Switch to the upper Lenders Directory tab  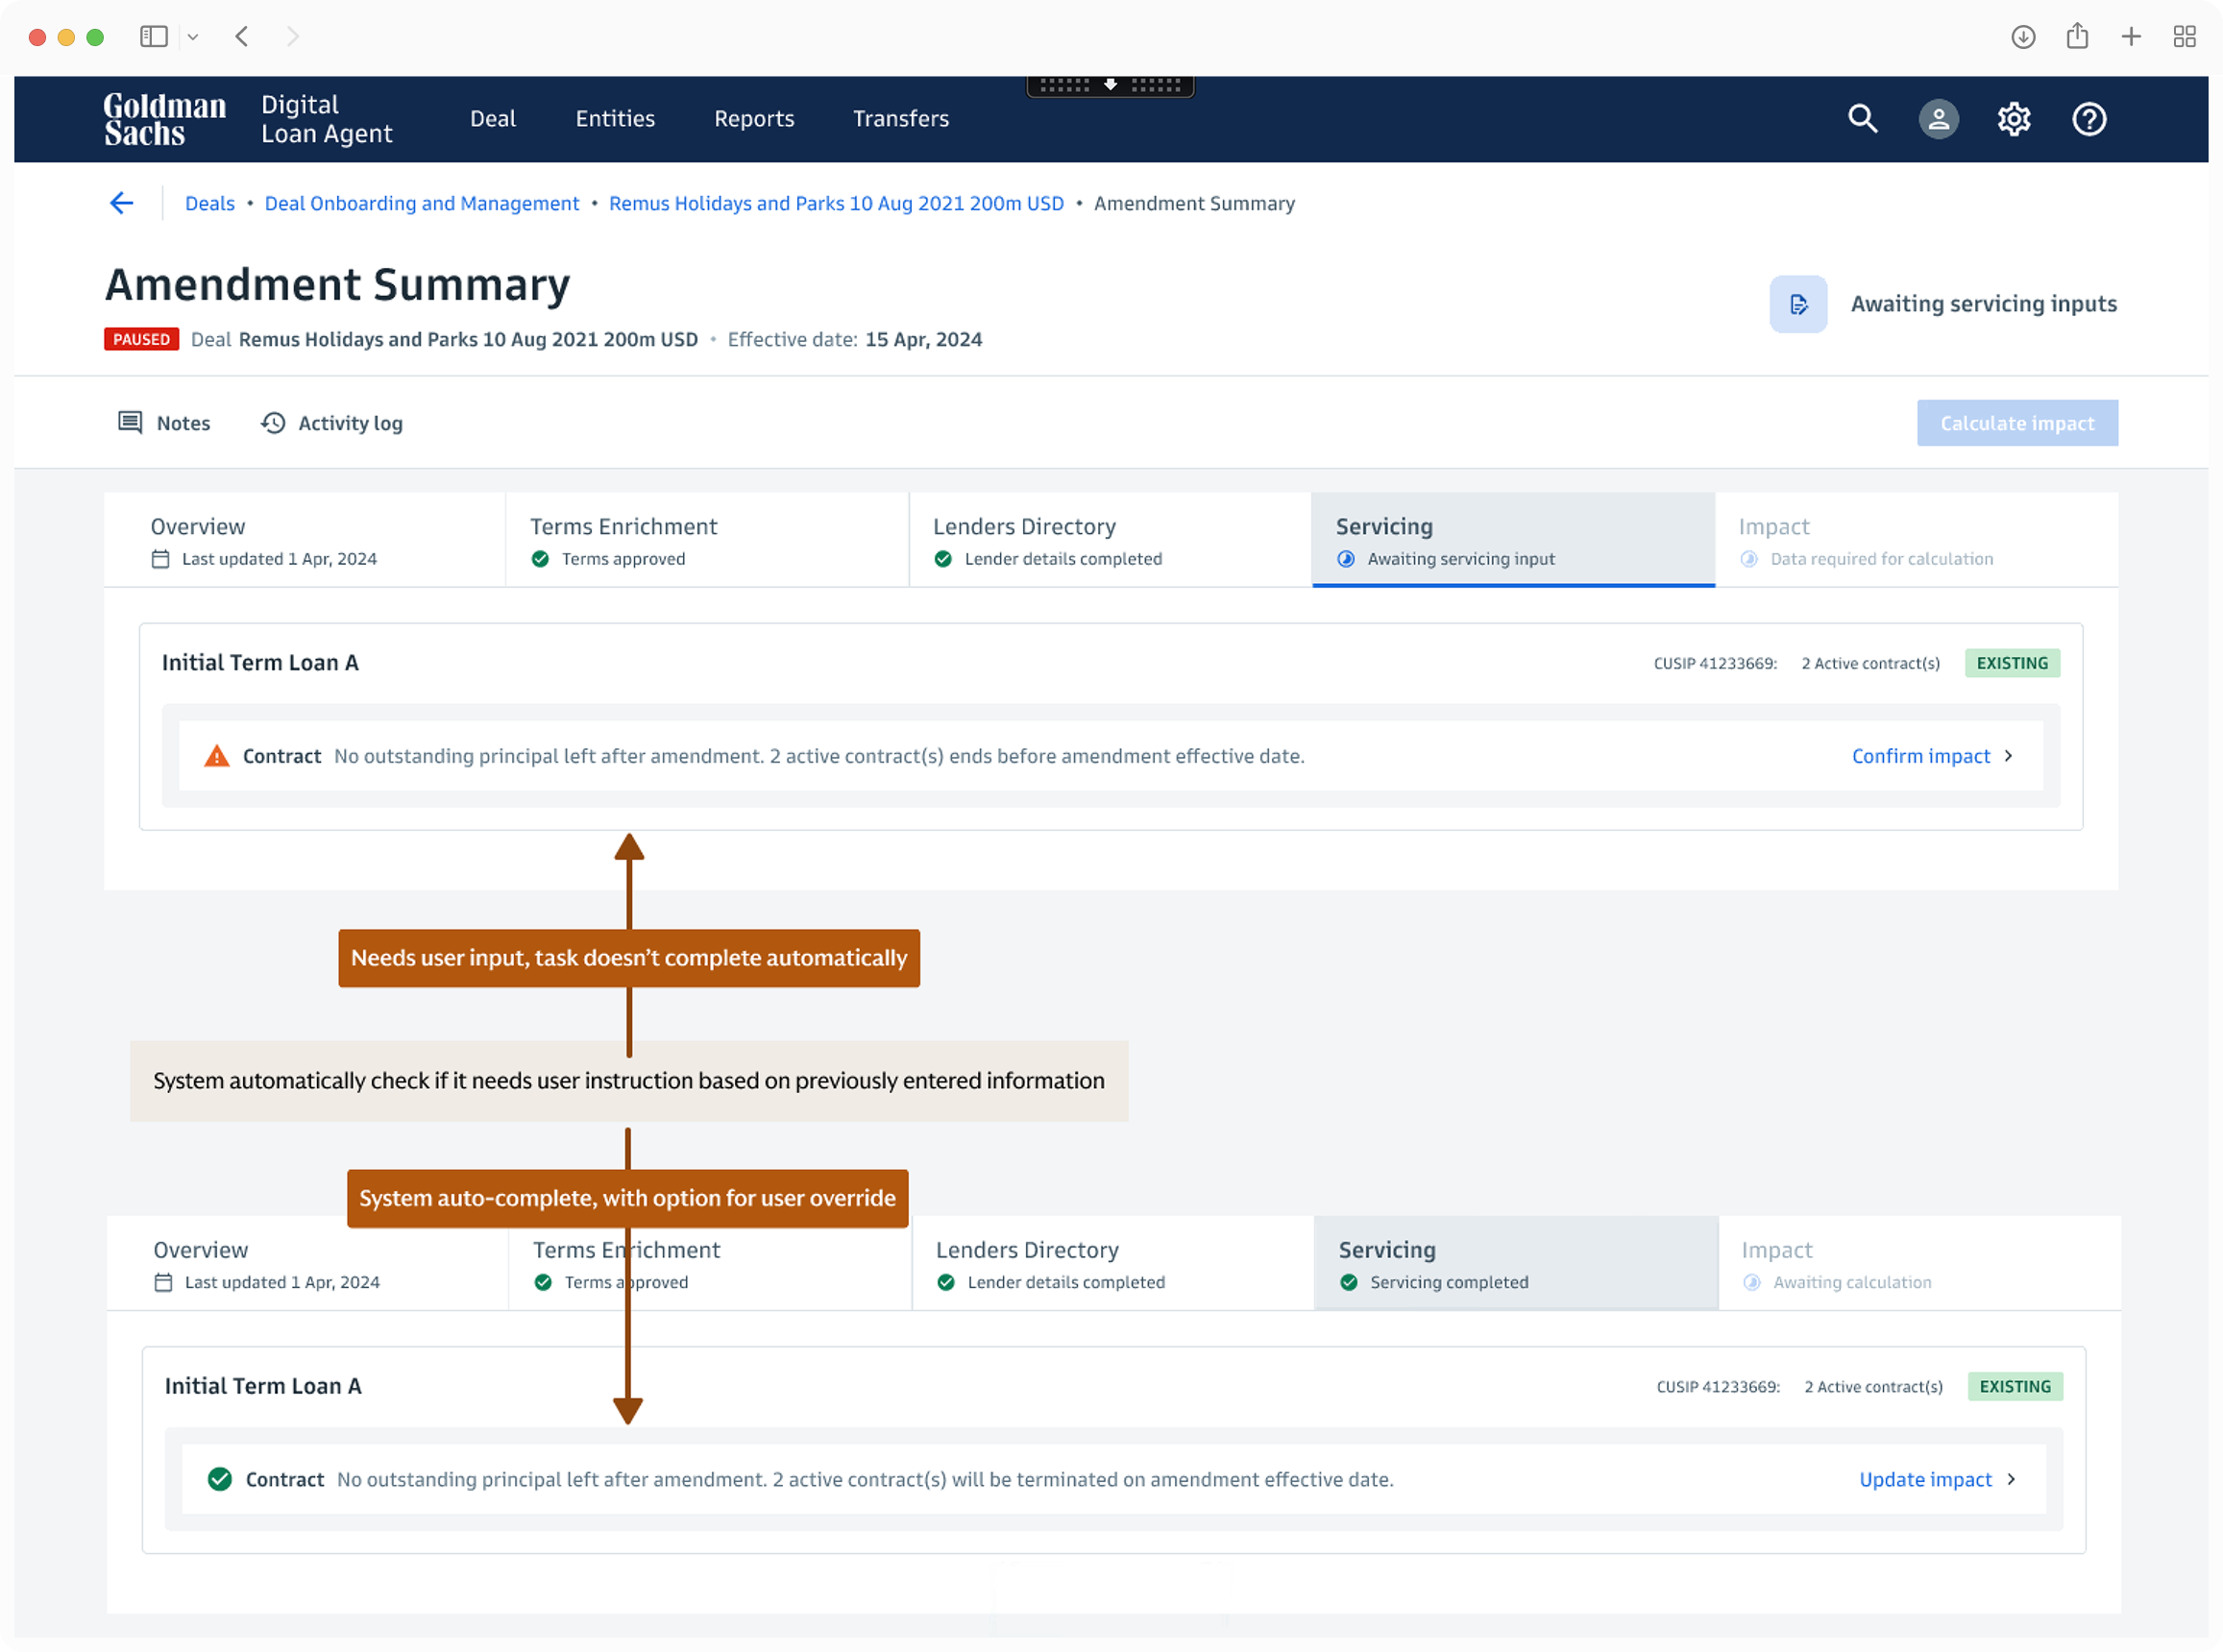click(1111, 540)
